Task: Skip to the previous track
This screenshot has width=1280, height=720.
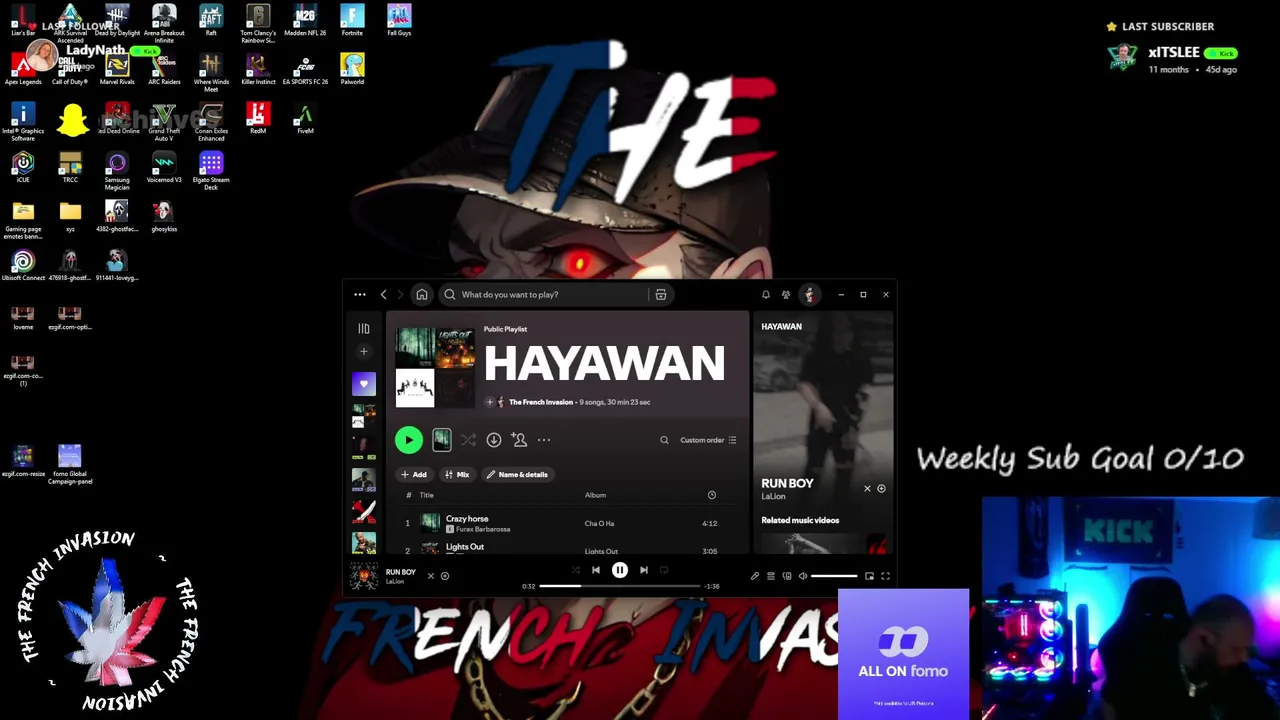Action: point(596,570)
